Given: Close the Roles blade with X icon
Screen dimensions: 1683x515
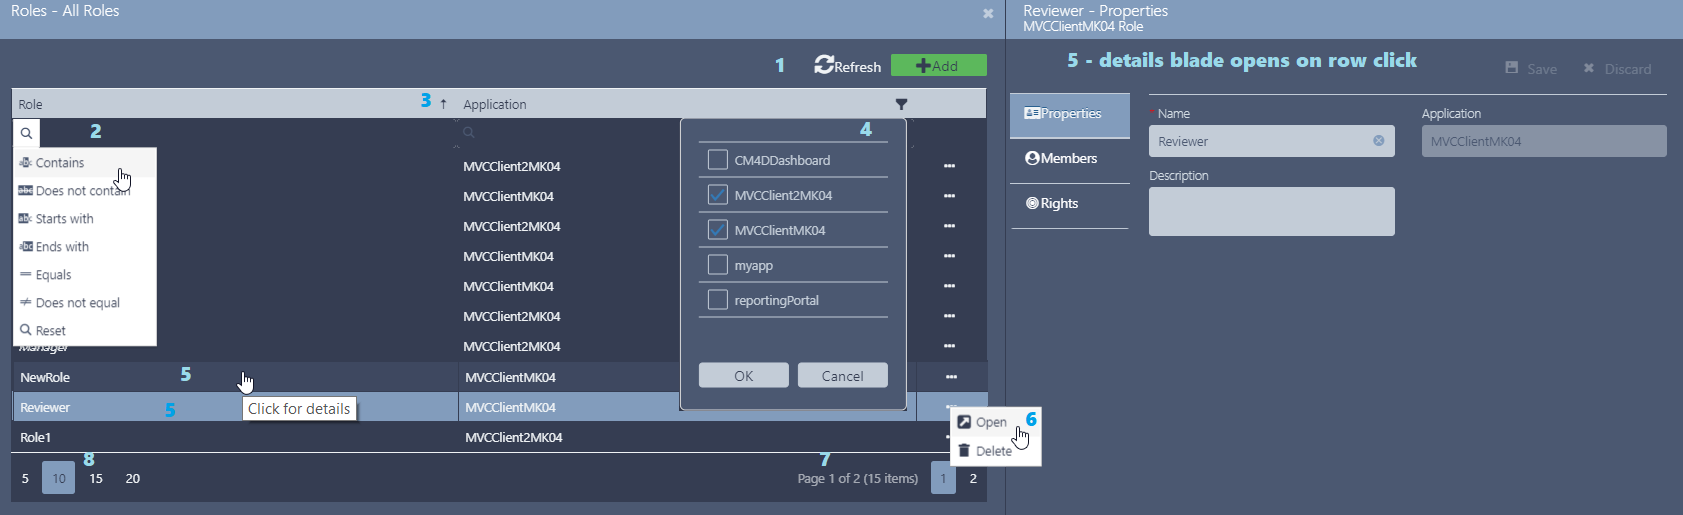Looking at the screenshot, I should coord(988,14).
